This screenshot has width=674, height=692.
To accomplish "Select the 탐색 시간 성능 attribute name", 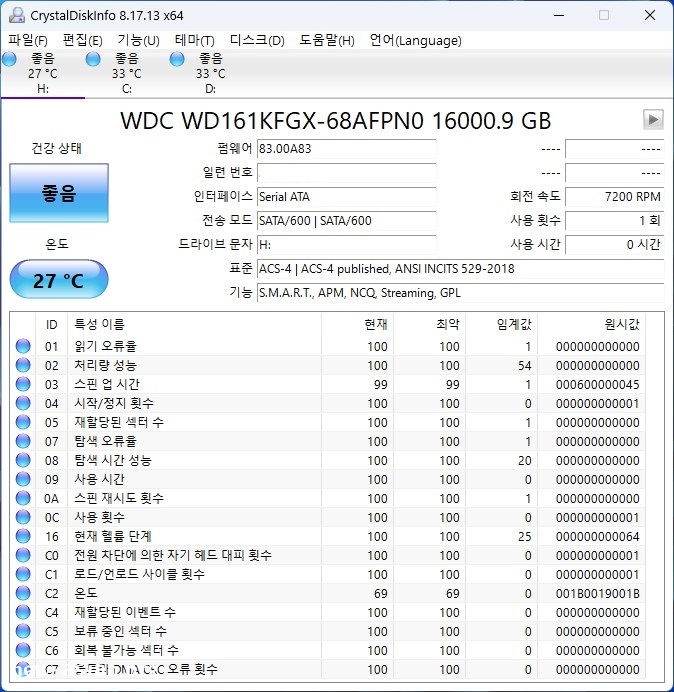I will [113, 460].
